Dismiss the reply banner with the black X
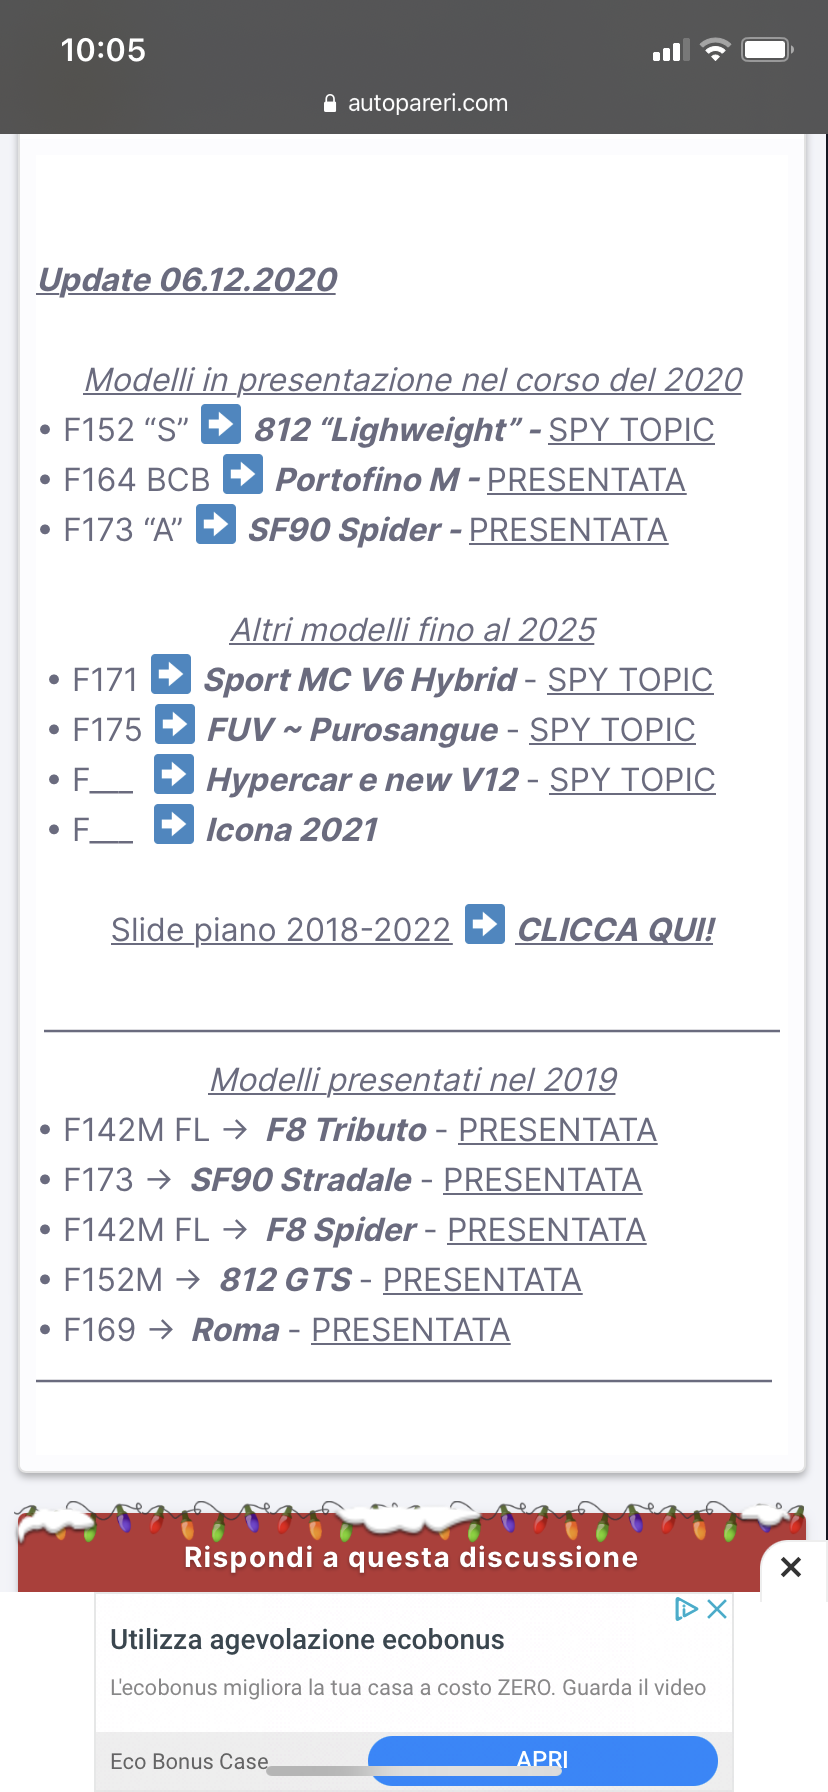This screenshot has width=828, height=1792. pos(791,1567)
